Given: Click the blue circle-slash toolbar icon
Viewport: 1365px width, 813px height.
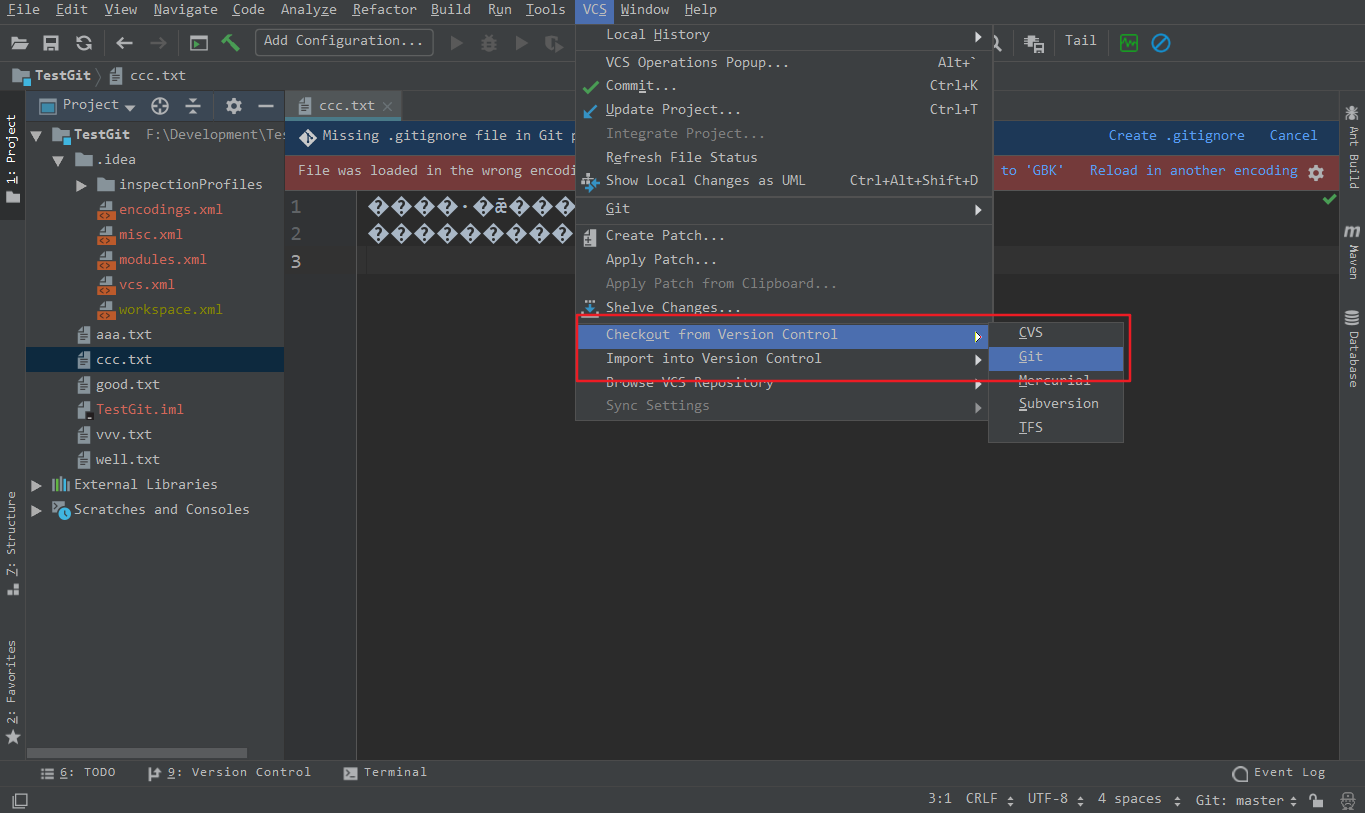Looking at the screenshot, I should (x=1160, y=42).
